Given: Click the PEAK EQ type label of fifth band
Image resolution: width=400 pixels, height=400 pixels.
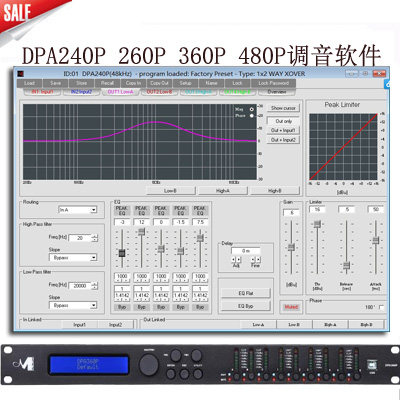Looking at the screenshot, I should tap(200, 210).
